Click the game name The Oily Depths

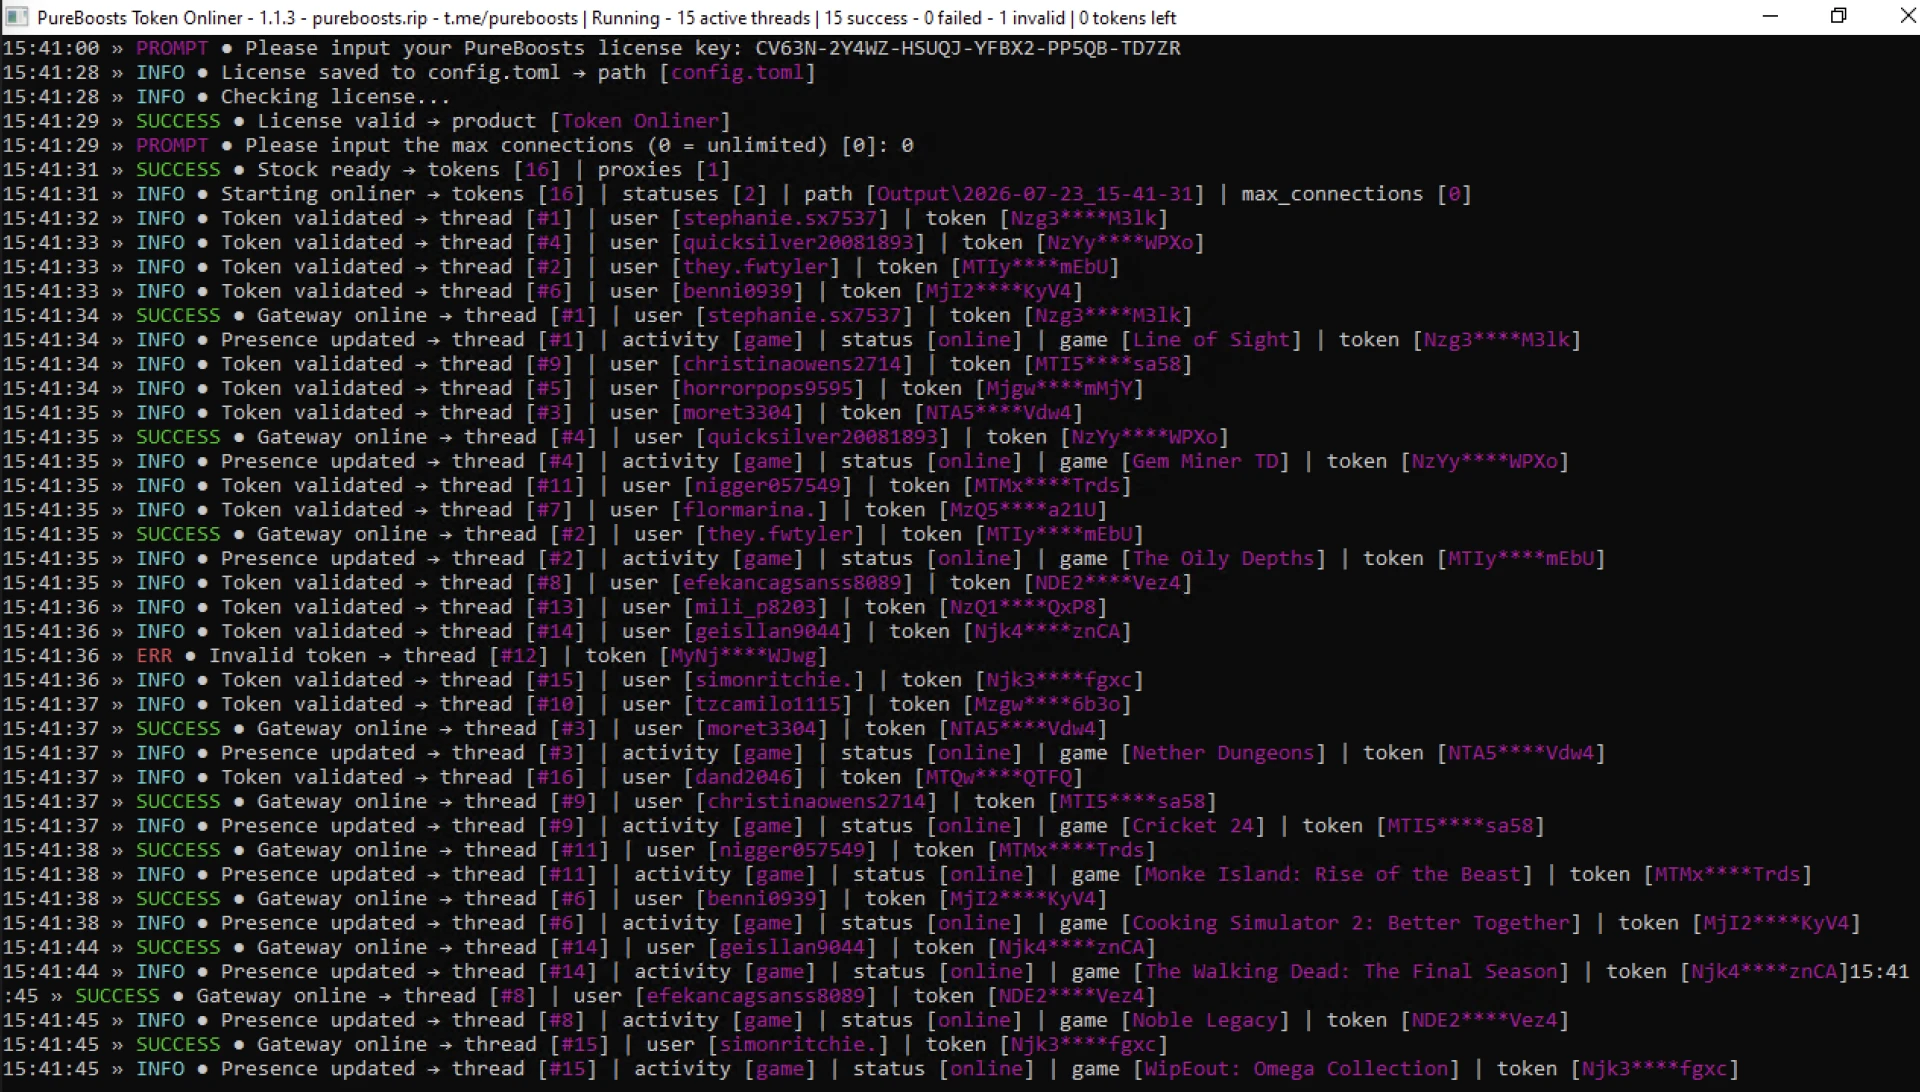(1223, 559)
